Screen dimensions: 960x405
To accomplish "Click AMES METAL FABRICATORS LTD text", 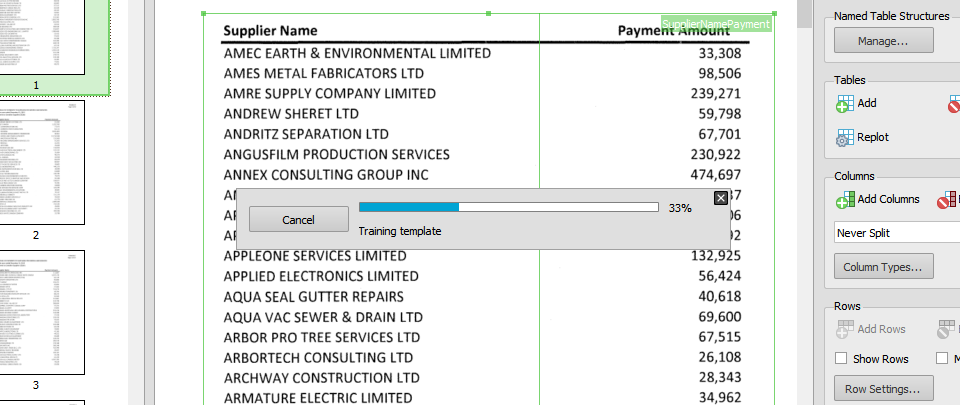I will pyautogui.click(x=324, y=73).
